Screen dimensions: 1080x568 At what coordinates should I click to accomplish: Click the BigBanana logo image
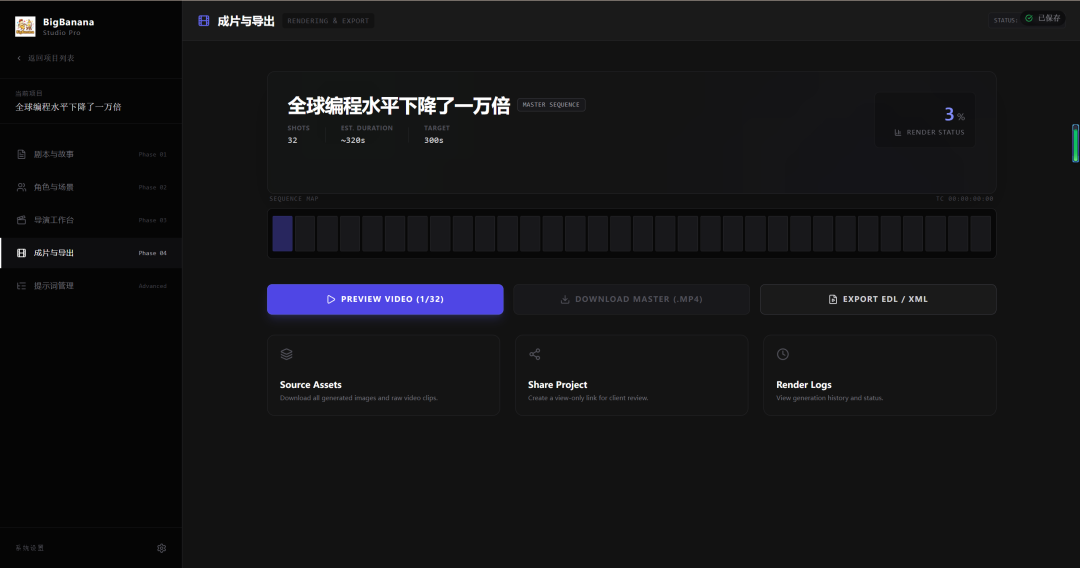pos(25,26)
